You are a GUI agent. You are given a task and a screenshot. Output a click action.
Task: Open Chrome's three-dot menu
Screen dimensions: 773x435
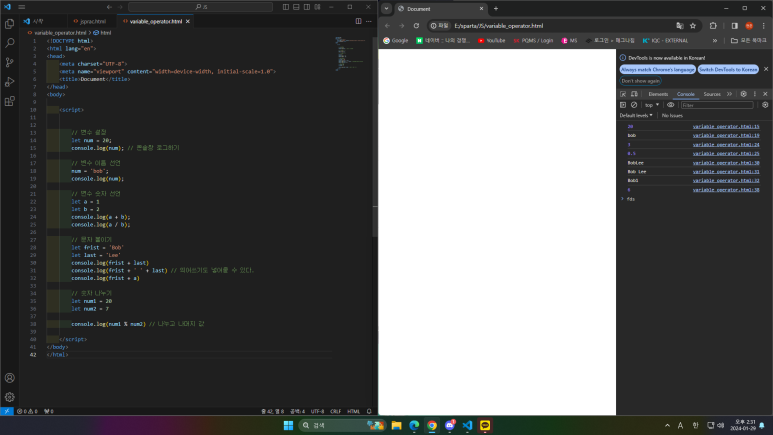pyautogui.click(x=764, y=26)
